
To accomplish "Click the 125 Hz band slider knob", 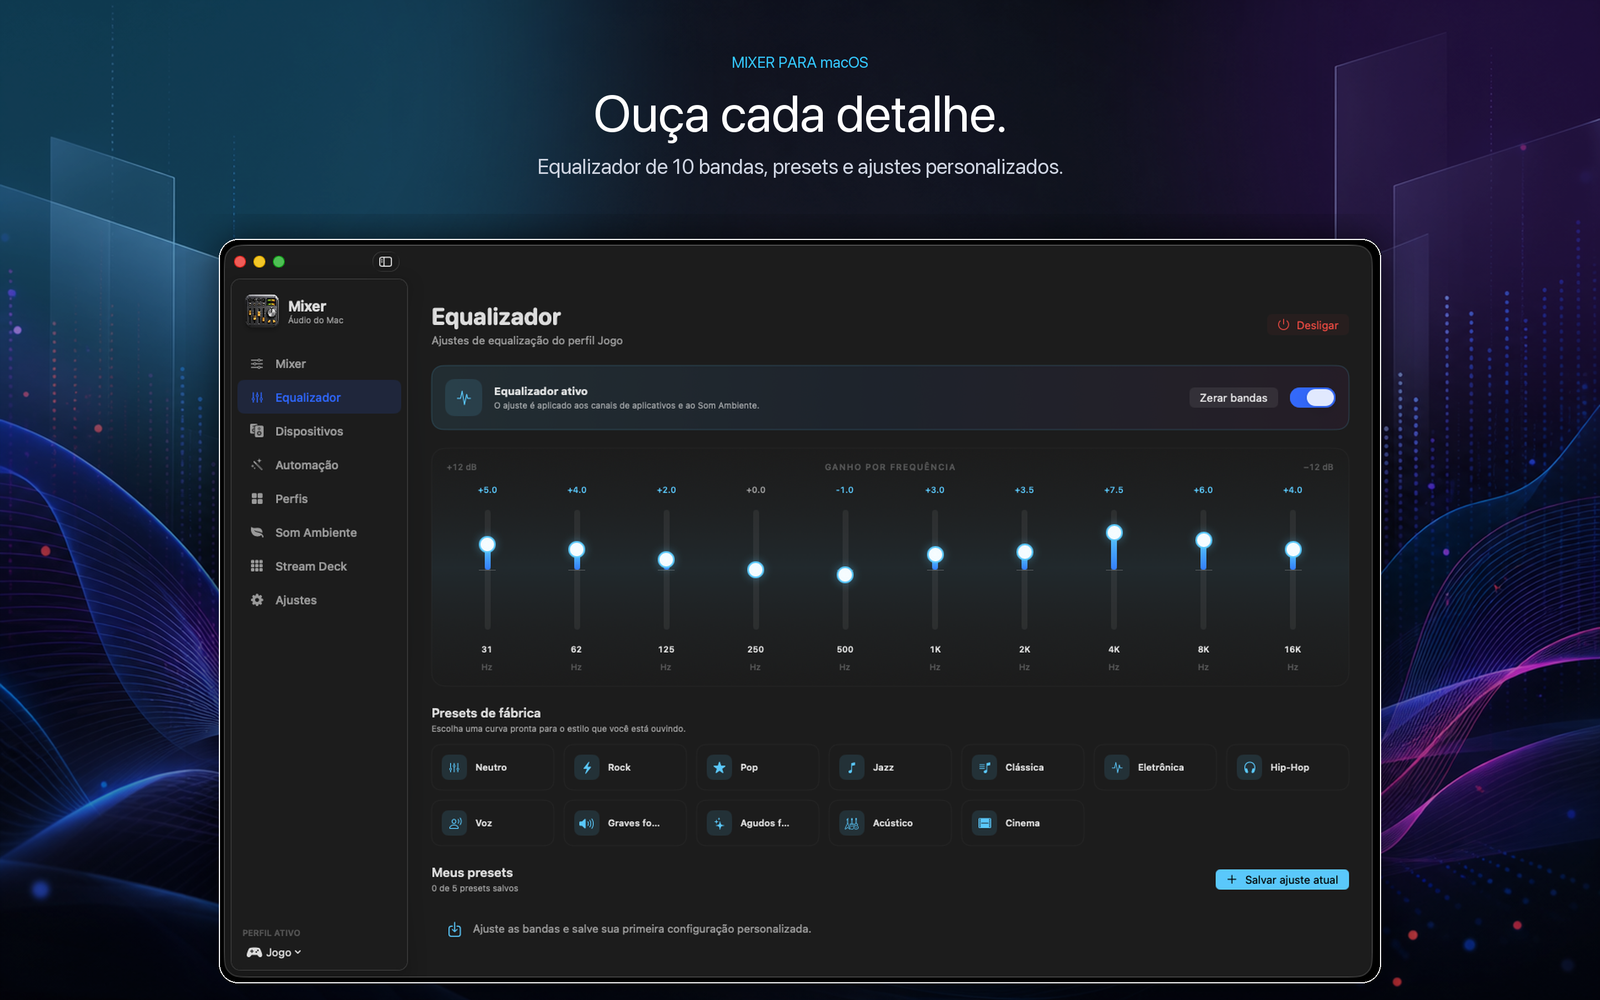I will point(666,560).
